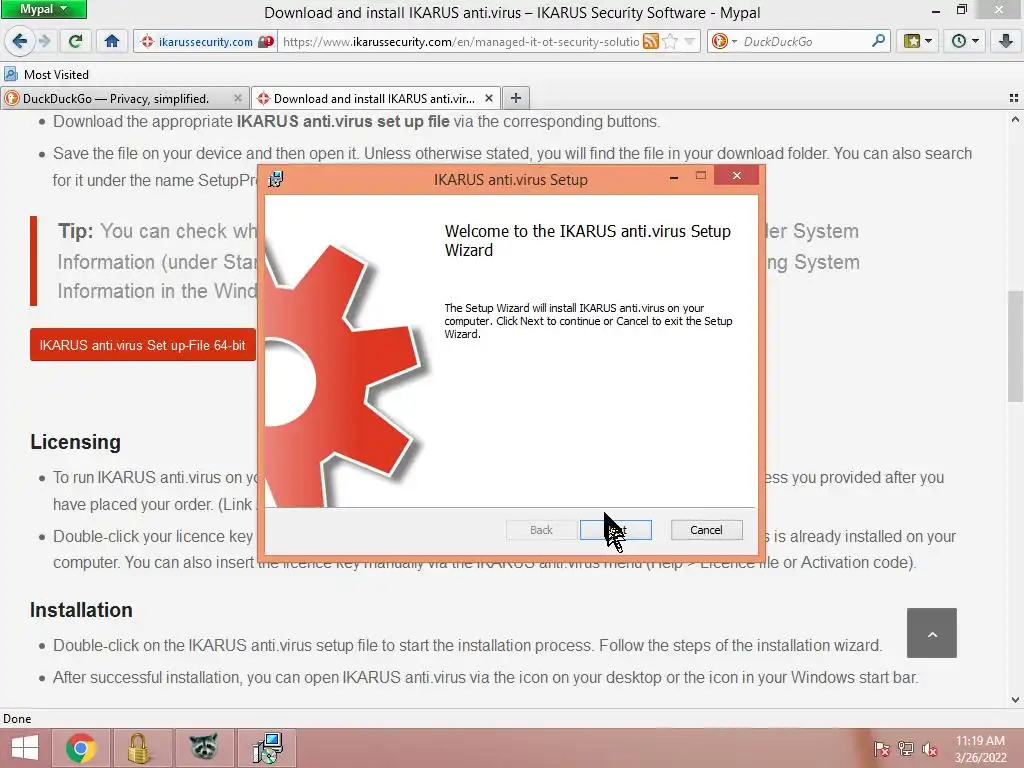Go forward with the browser forward arrow
This screenshot has height=768, width=1024.
click(44, 41)
